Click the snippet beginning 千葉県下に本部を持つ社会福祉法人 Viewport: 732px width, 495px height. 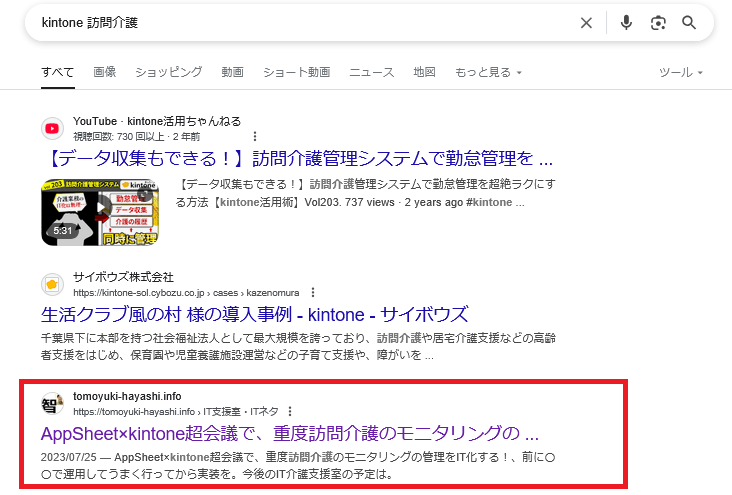pyautogui.click(x=298, y=346)
